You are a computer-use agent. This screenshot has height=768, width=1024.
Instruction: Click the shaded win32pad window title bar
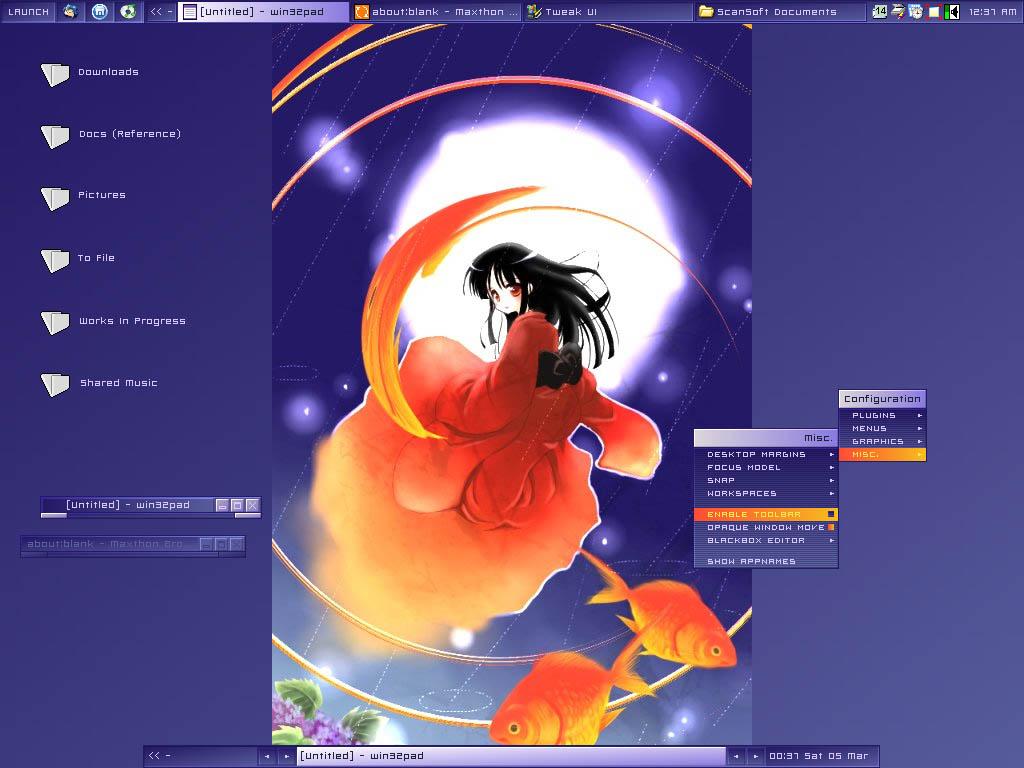pos(127,505)
